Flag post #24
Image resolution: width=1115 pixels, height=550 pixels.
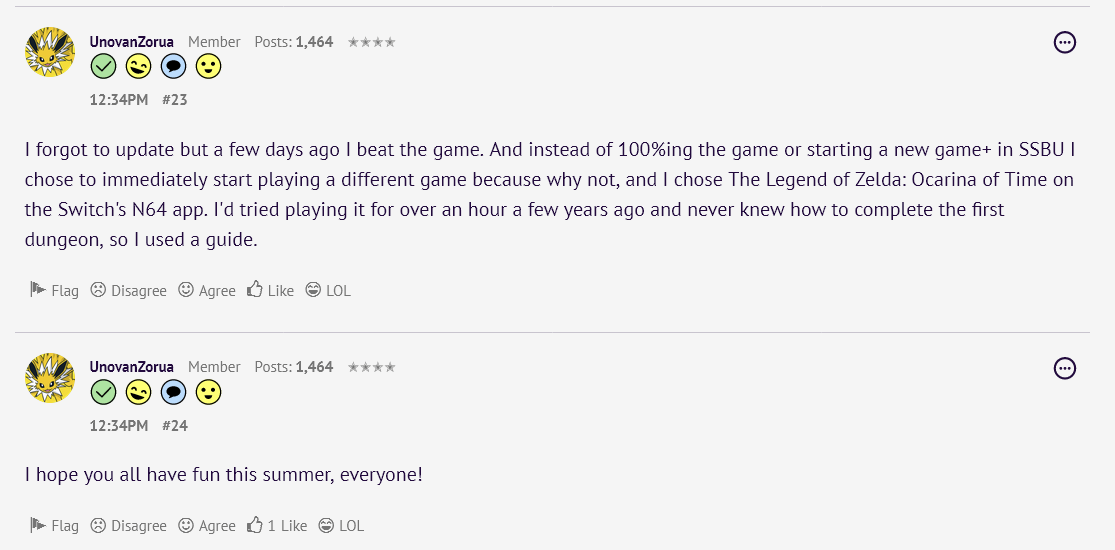pyautogui.click(x=54, y=525)
